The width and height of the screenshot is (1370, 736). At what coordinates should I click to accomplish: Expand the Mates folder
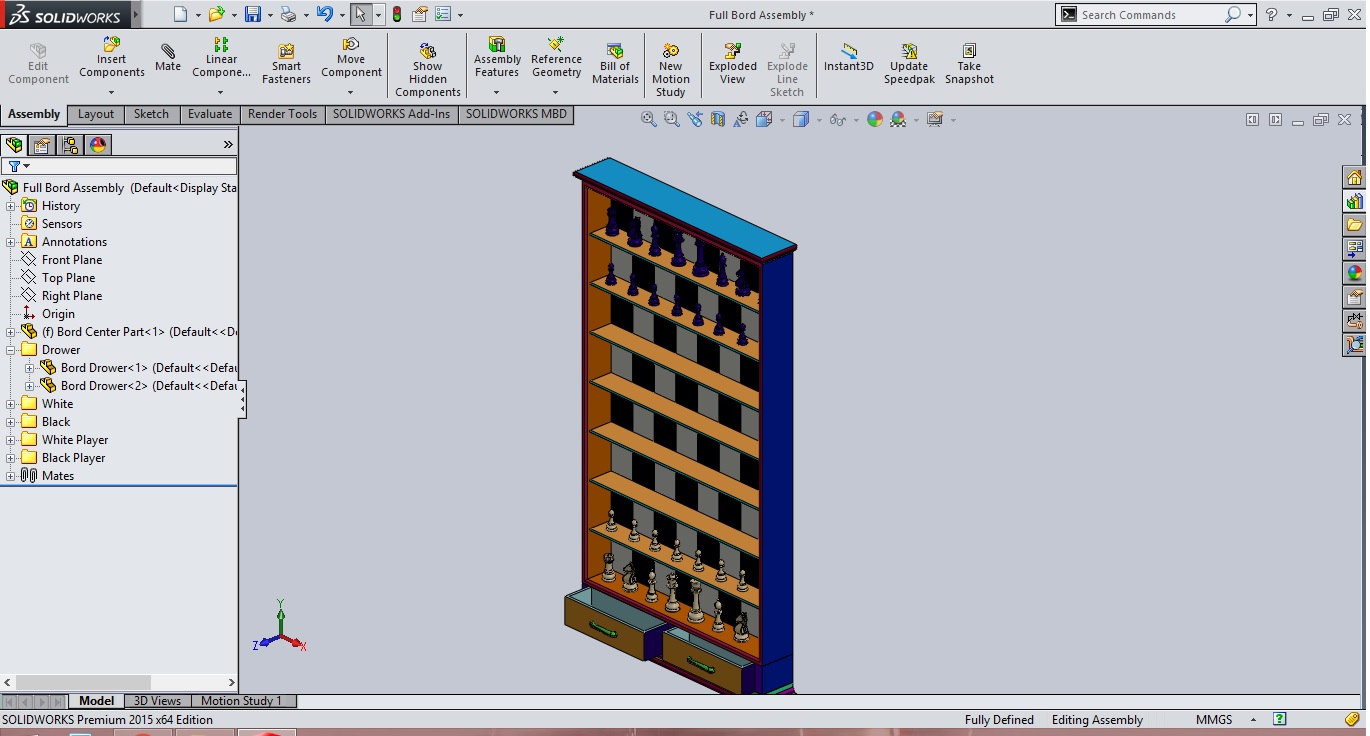coord(11,476)
